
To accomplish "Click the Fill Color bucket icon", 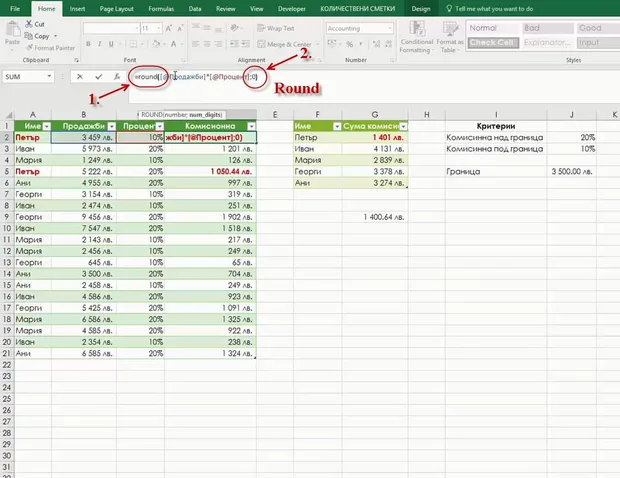I will click(156, 44).
